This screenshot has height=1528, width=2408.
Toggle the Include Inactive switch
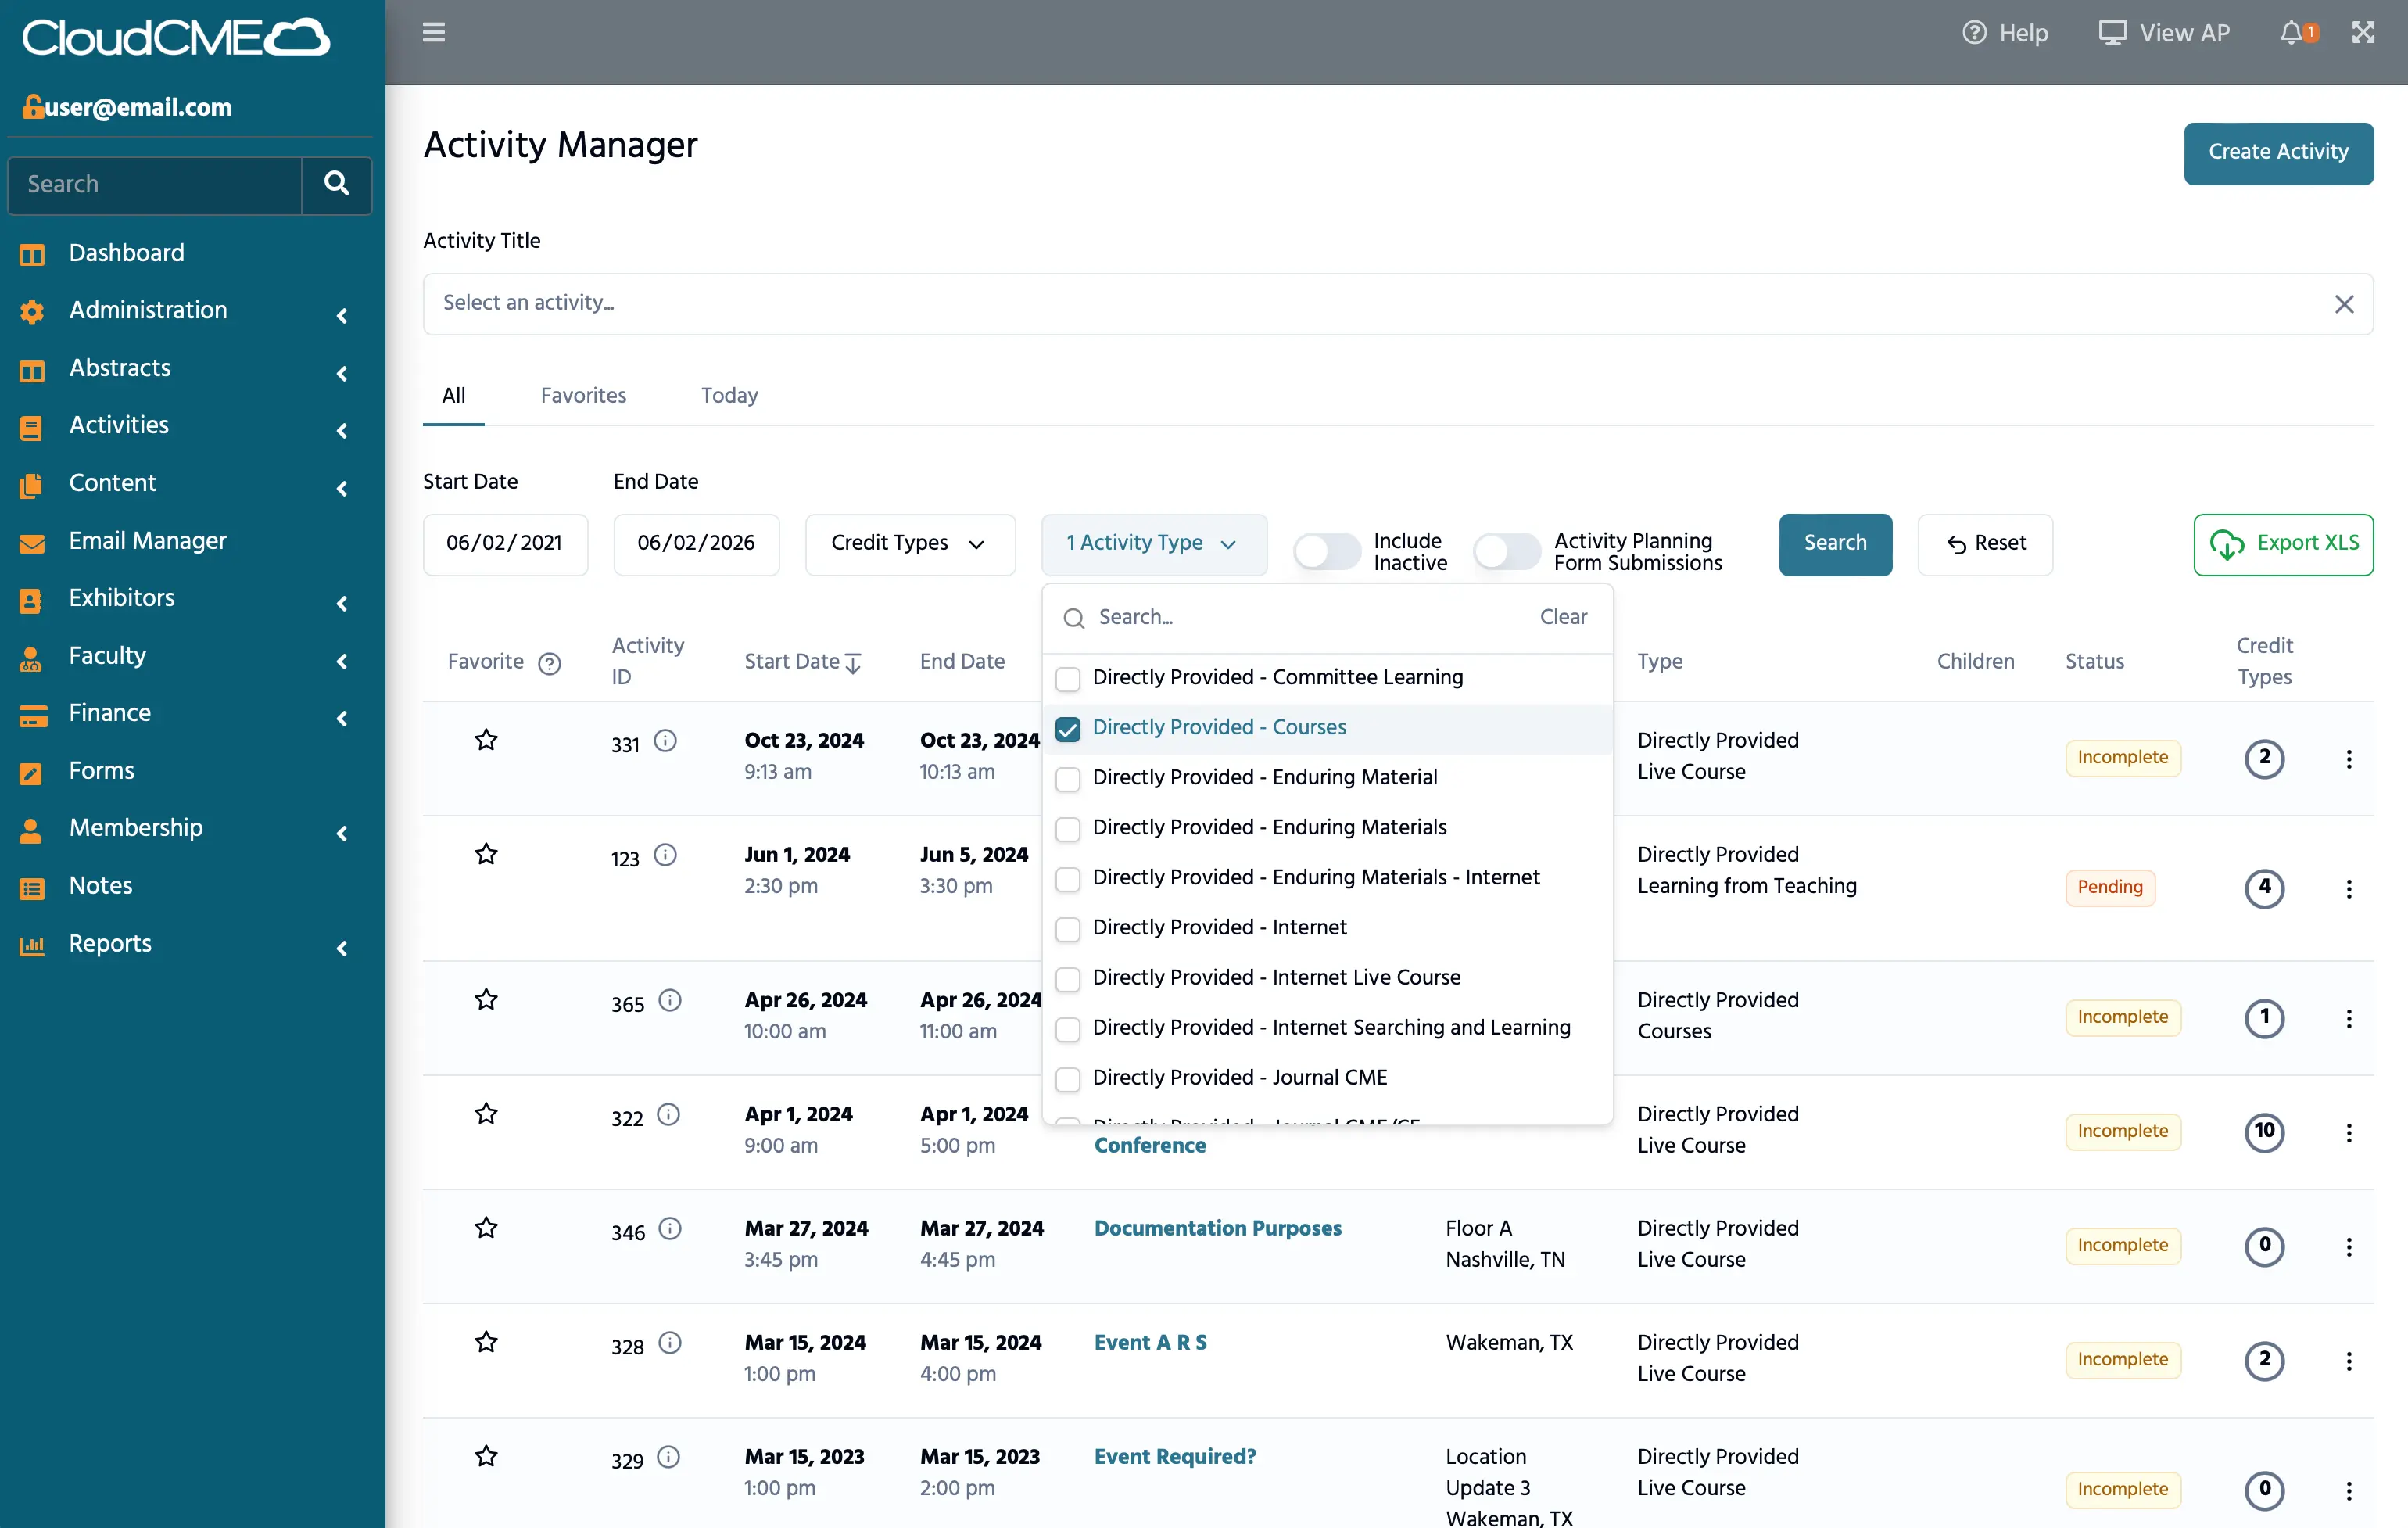(x=1326, y=551)
